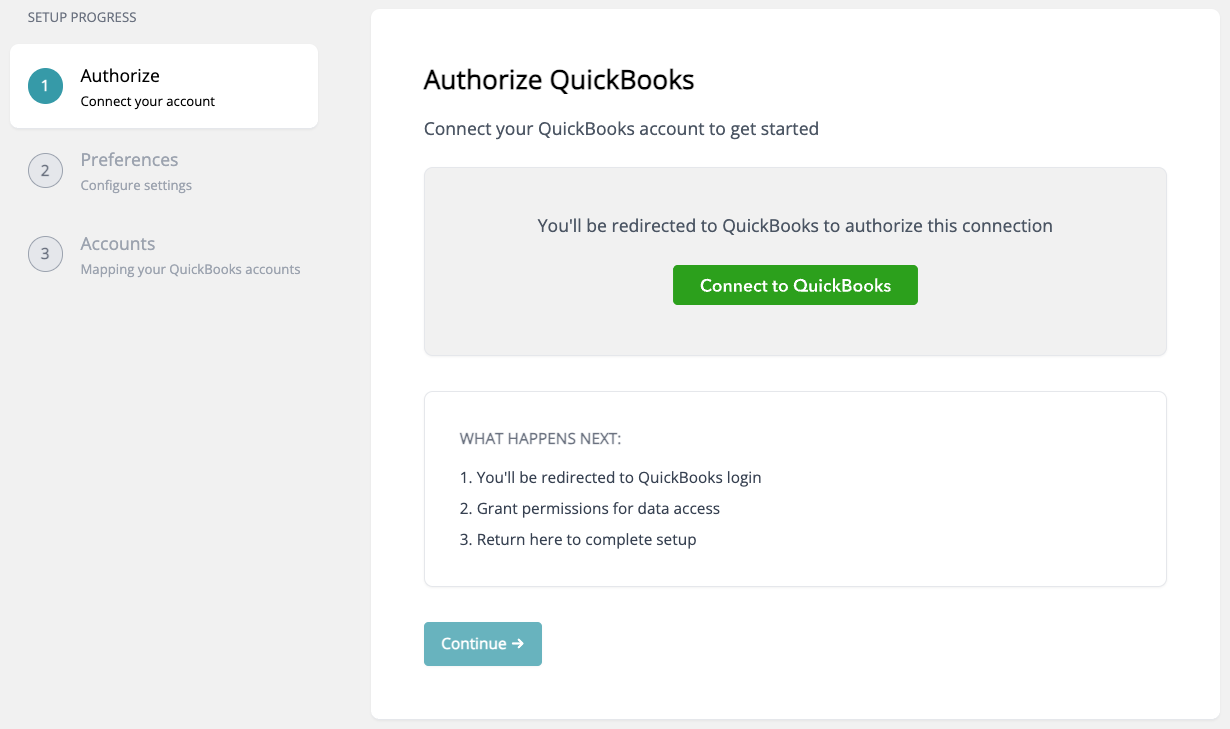Click 'Connect your QuickBooks account to get started'

(621, 129)
